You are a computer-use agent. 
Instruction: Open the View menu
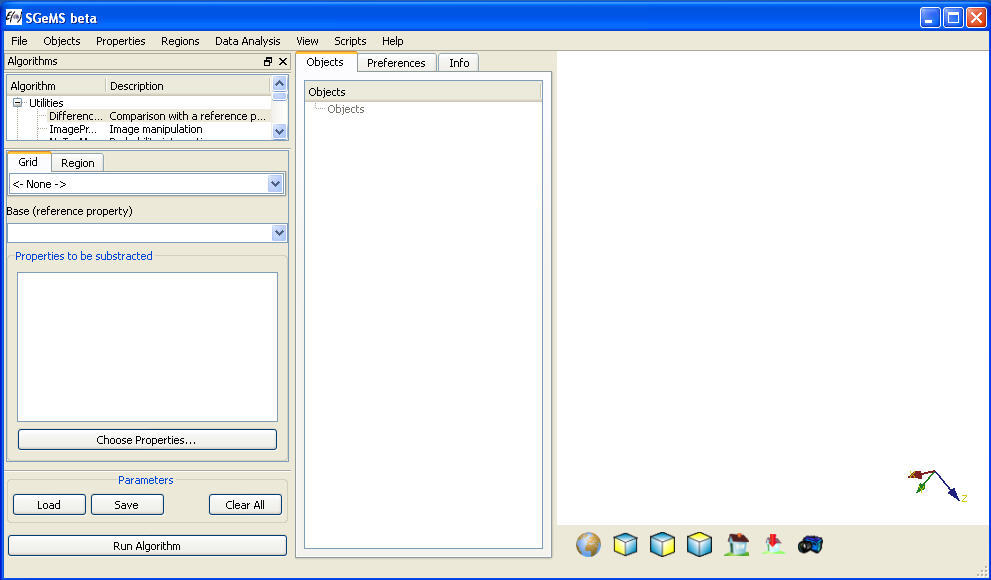click(x=307, y=41)
